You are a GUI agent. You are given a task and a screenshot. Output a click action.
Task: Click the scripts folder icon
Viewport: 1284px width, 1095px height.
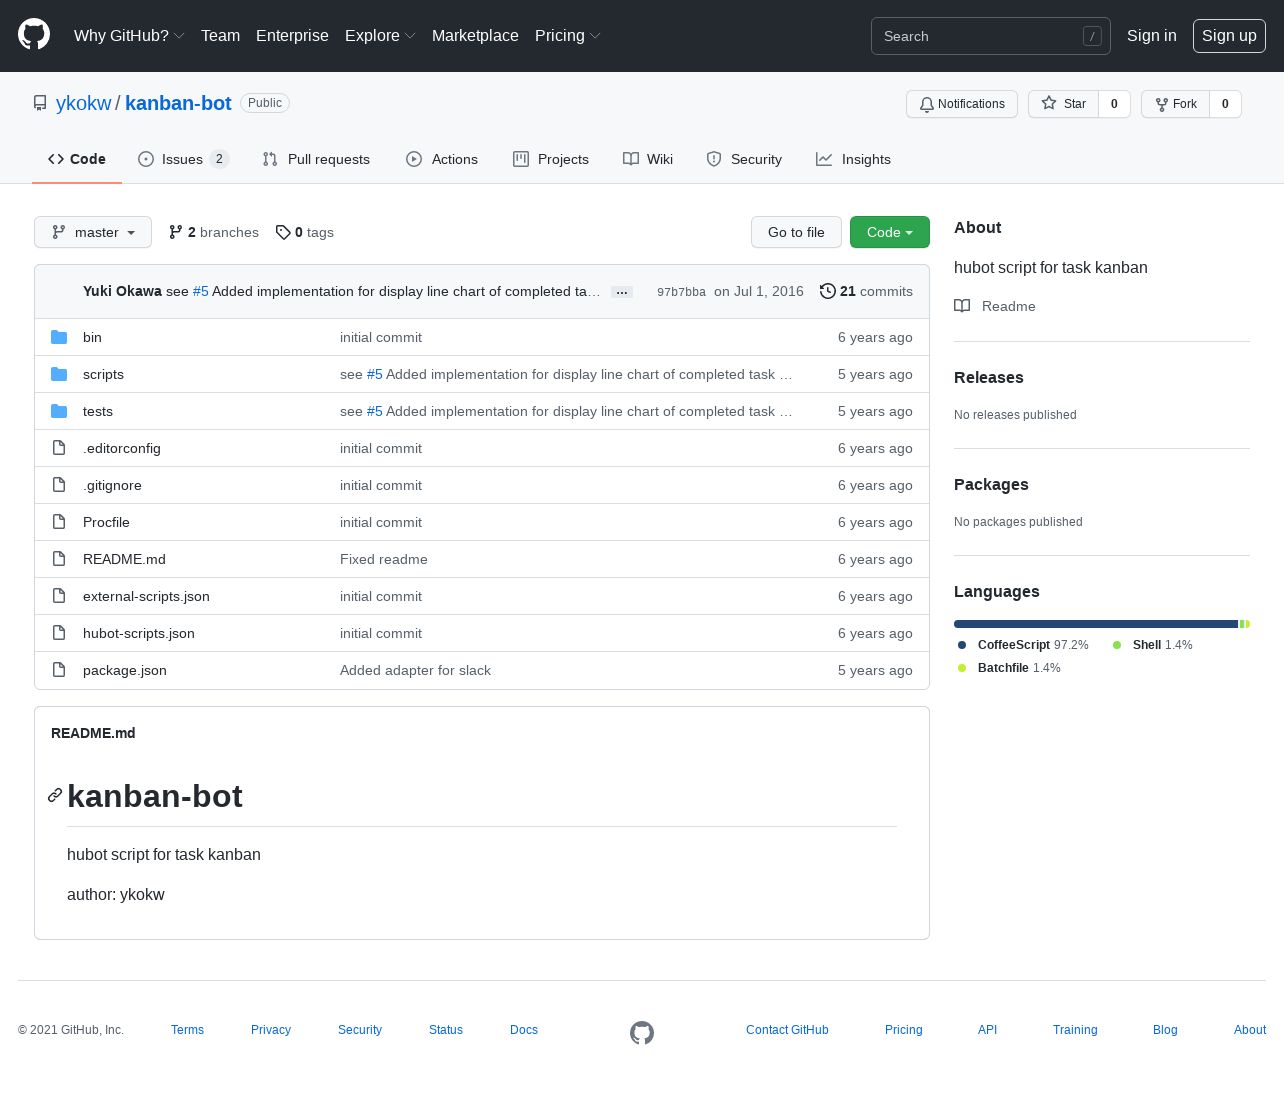(59, 374)
